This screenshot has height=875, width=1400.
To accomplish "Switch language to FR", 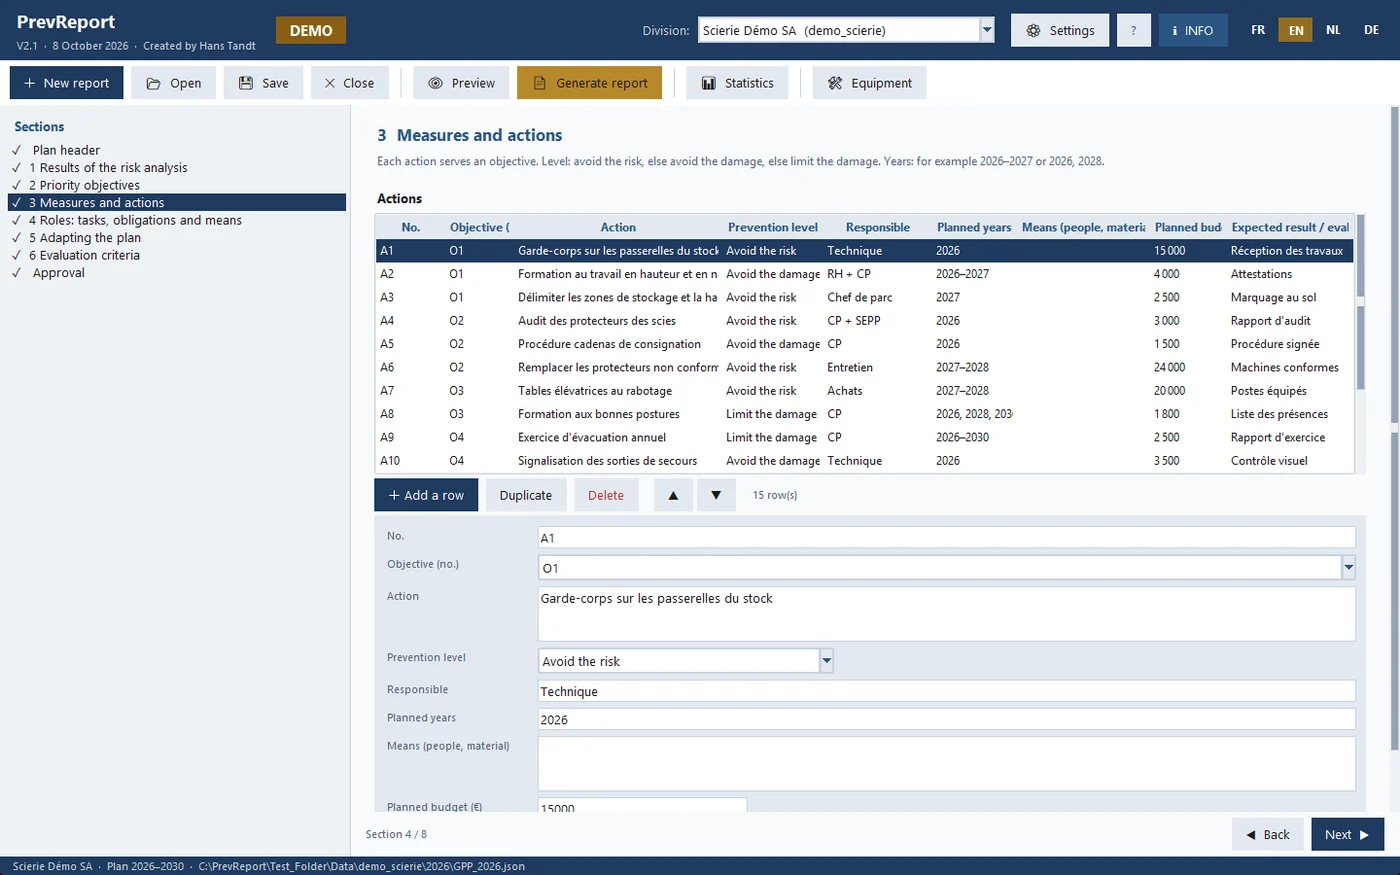I will (x=1258, y=30).
